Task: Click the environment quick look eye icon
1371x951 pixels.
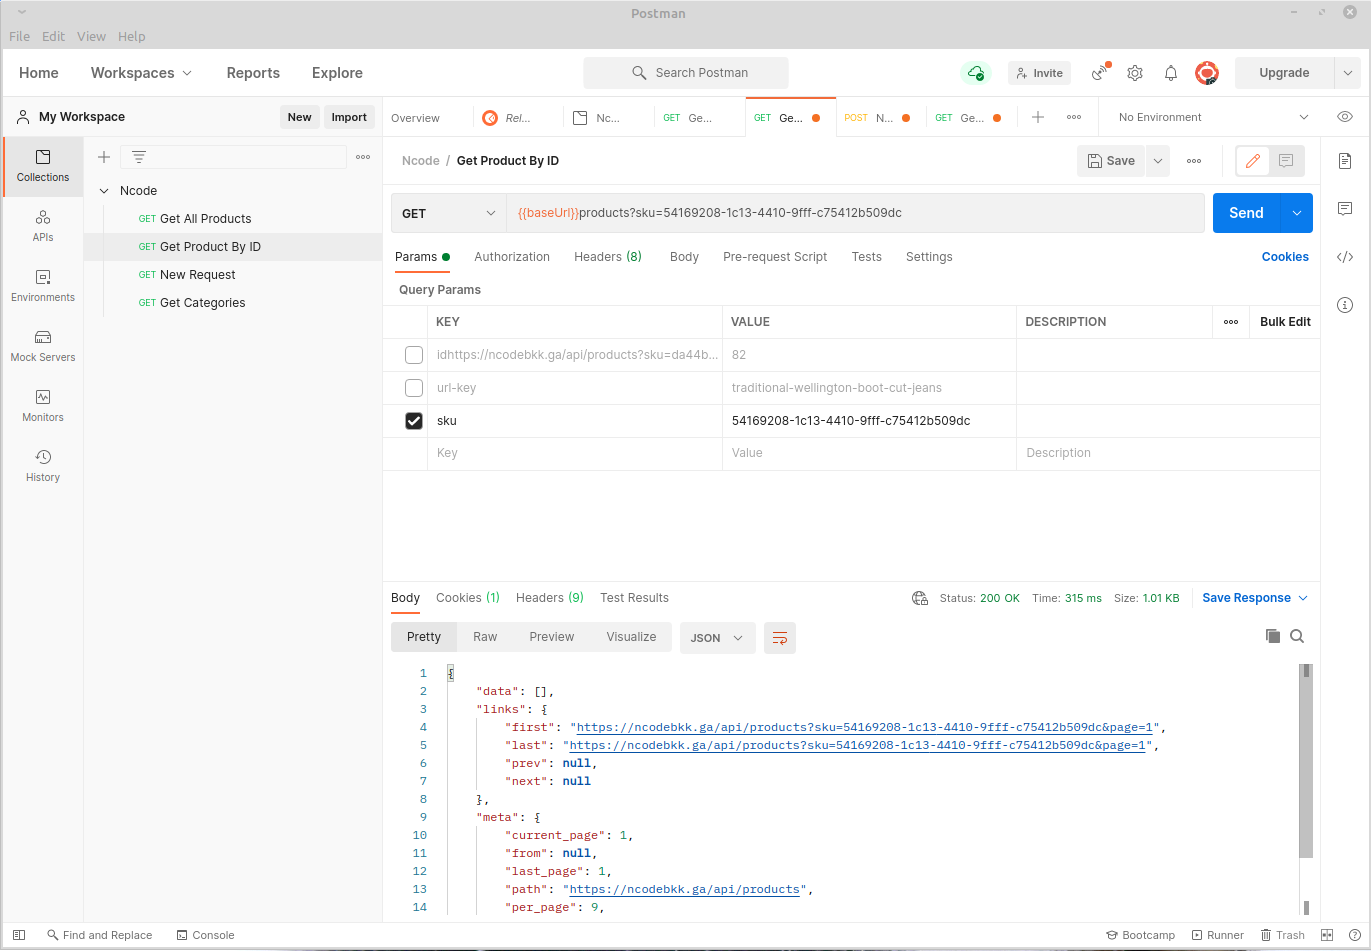Action: coord(1345,117)
